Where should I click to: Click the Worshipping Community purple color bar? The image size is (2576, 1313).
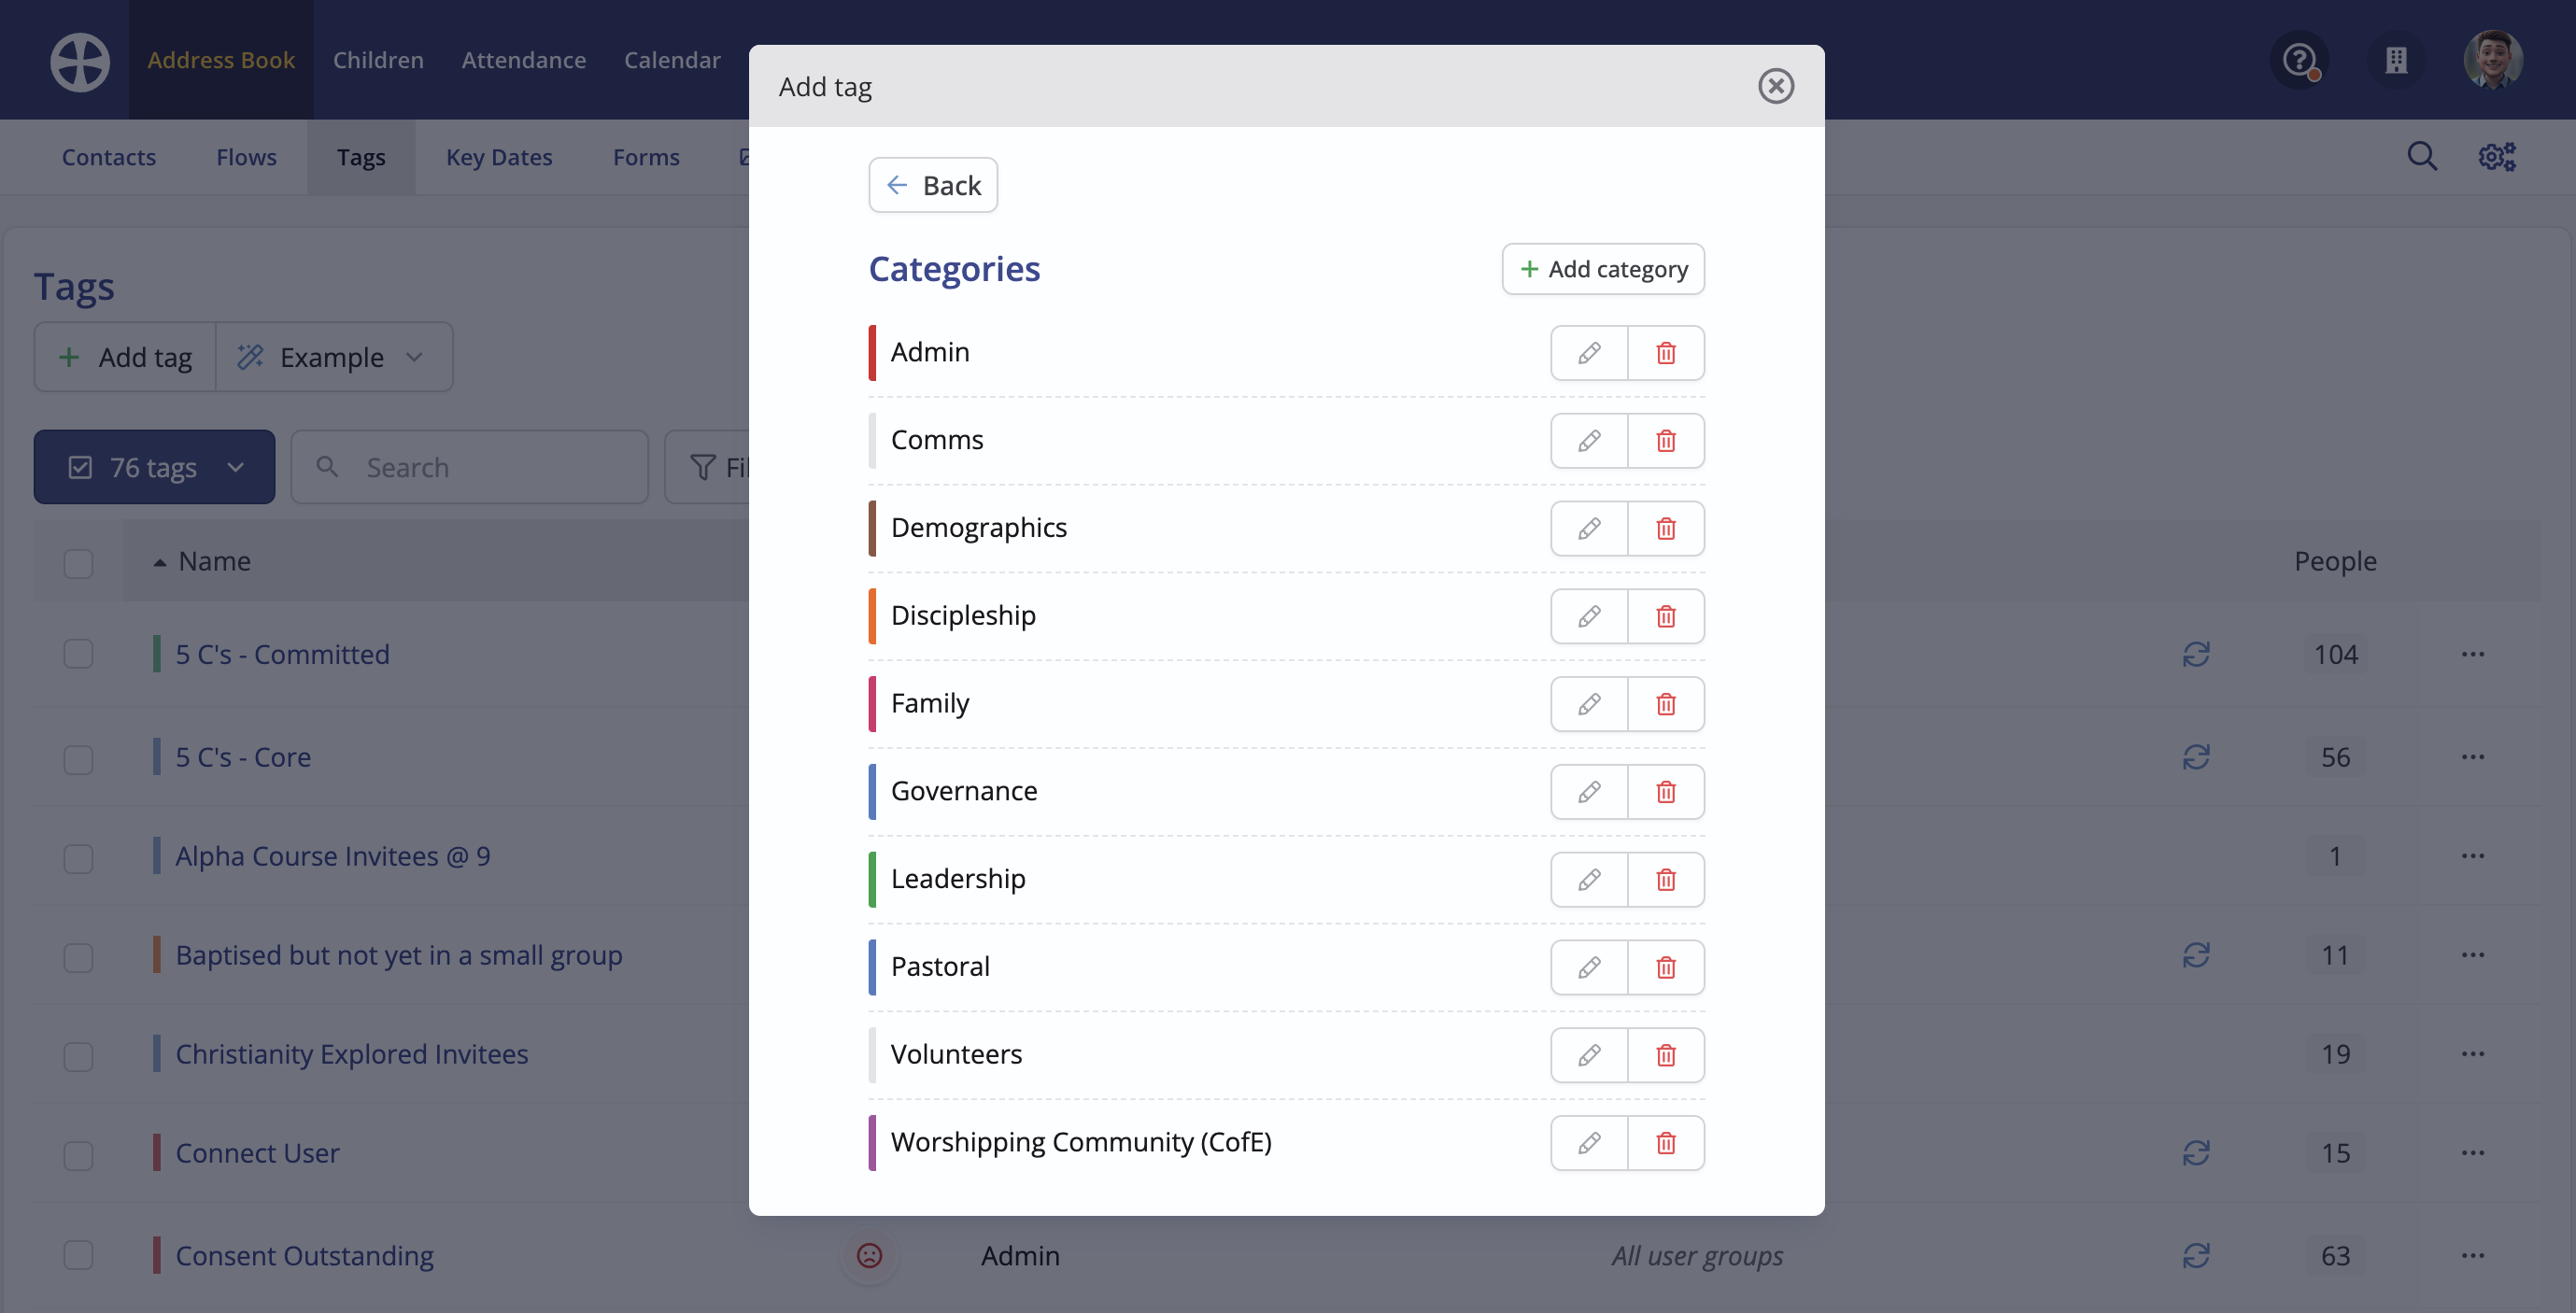tap(872, 1142)
